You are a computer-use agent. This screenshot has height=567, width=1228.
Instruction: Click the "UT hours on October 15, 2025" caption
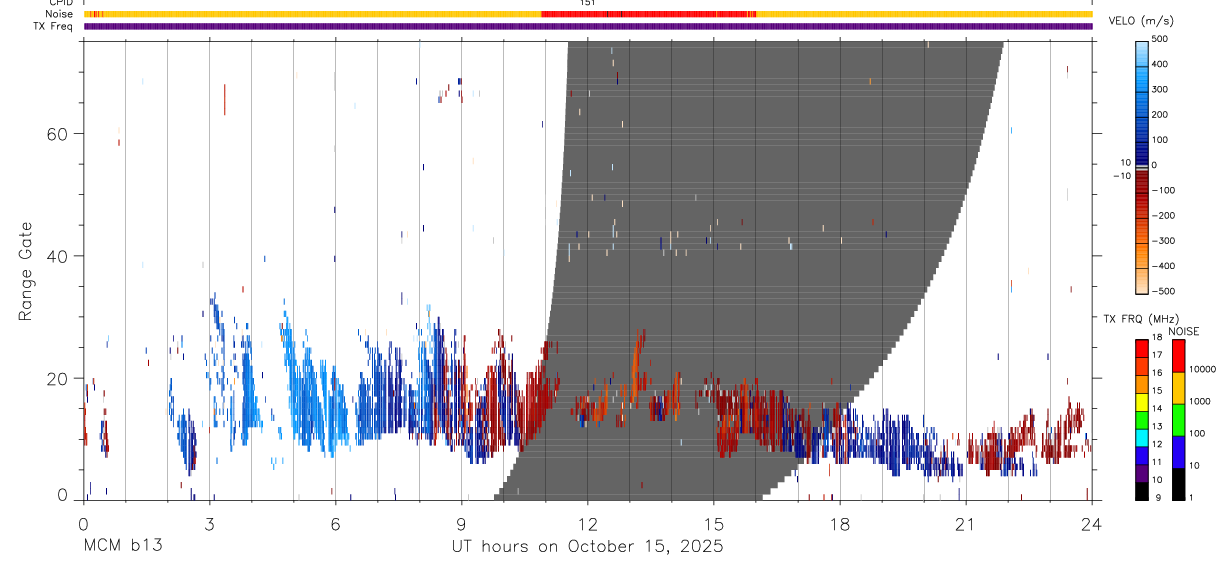coord(589,546)
